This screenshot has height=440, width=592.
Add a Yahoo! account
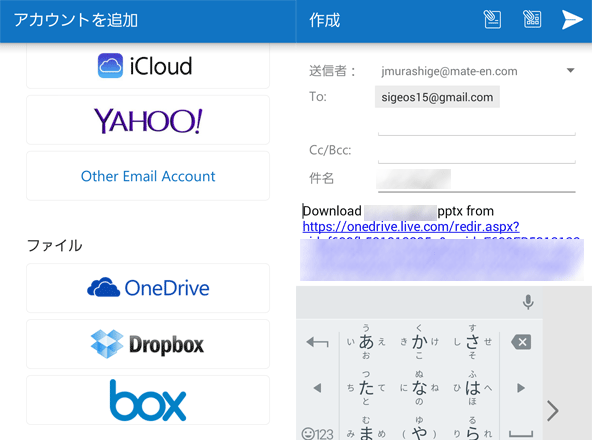point(148,120)
